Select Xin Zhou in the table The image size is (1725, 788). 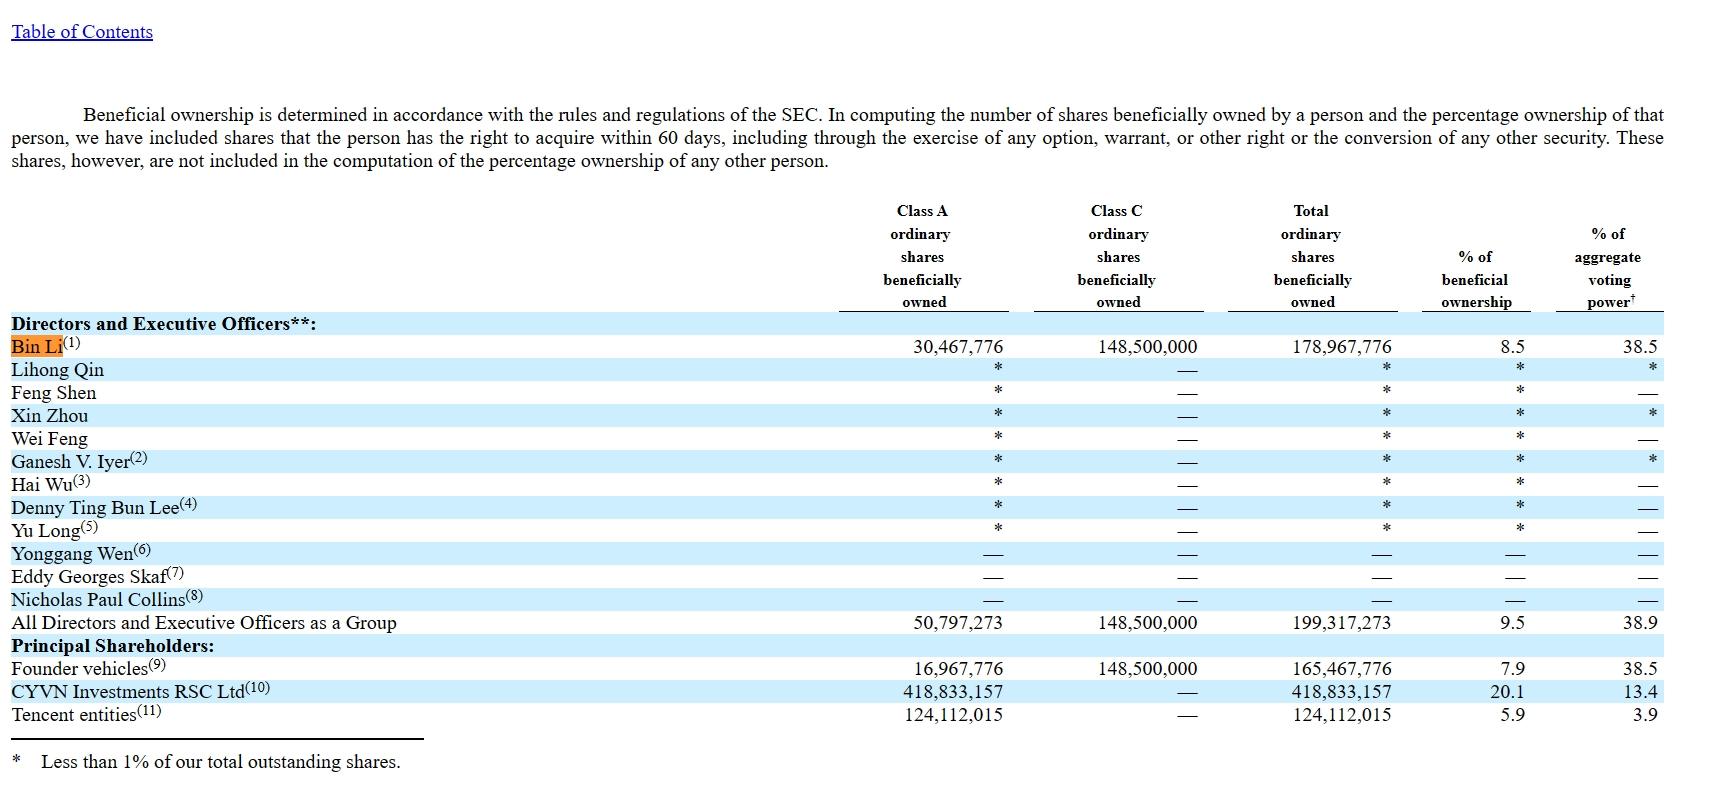coord(49,416)
